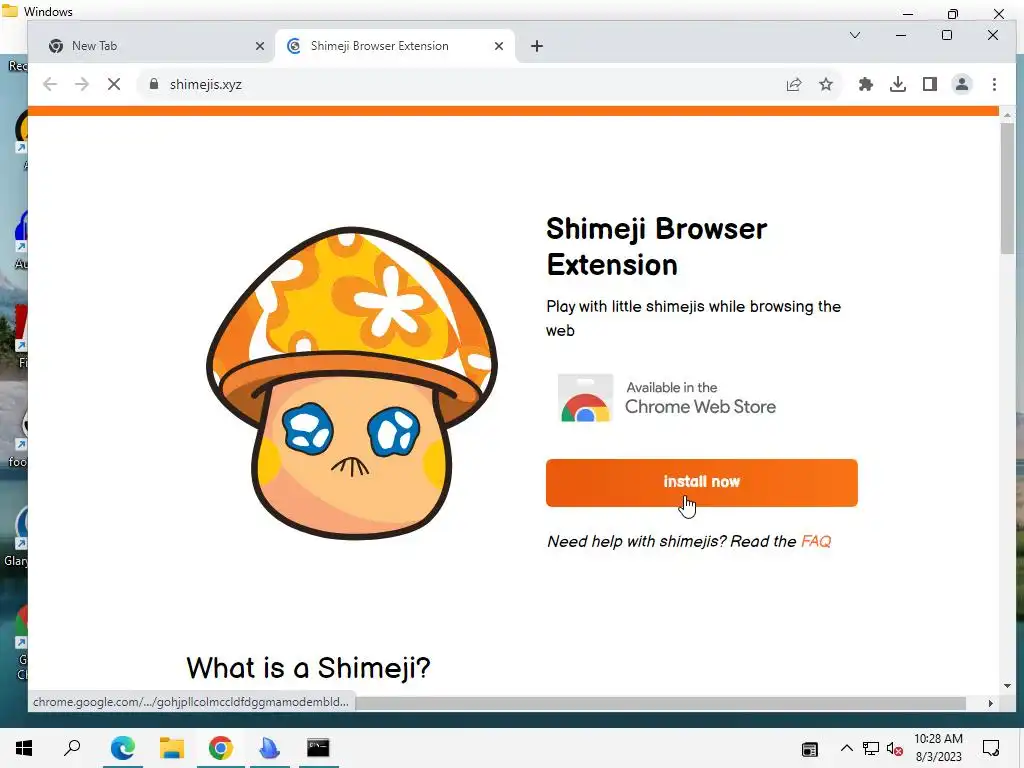Click the mushroom shimeji image

tap(352, 383)
